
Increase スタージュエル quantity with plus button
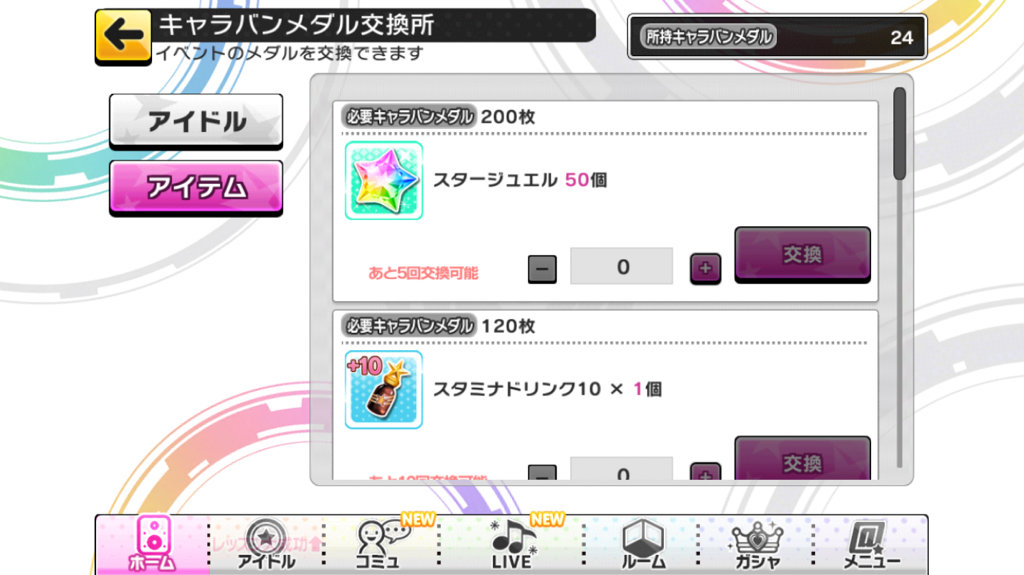point(705,269)
